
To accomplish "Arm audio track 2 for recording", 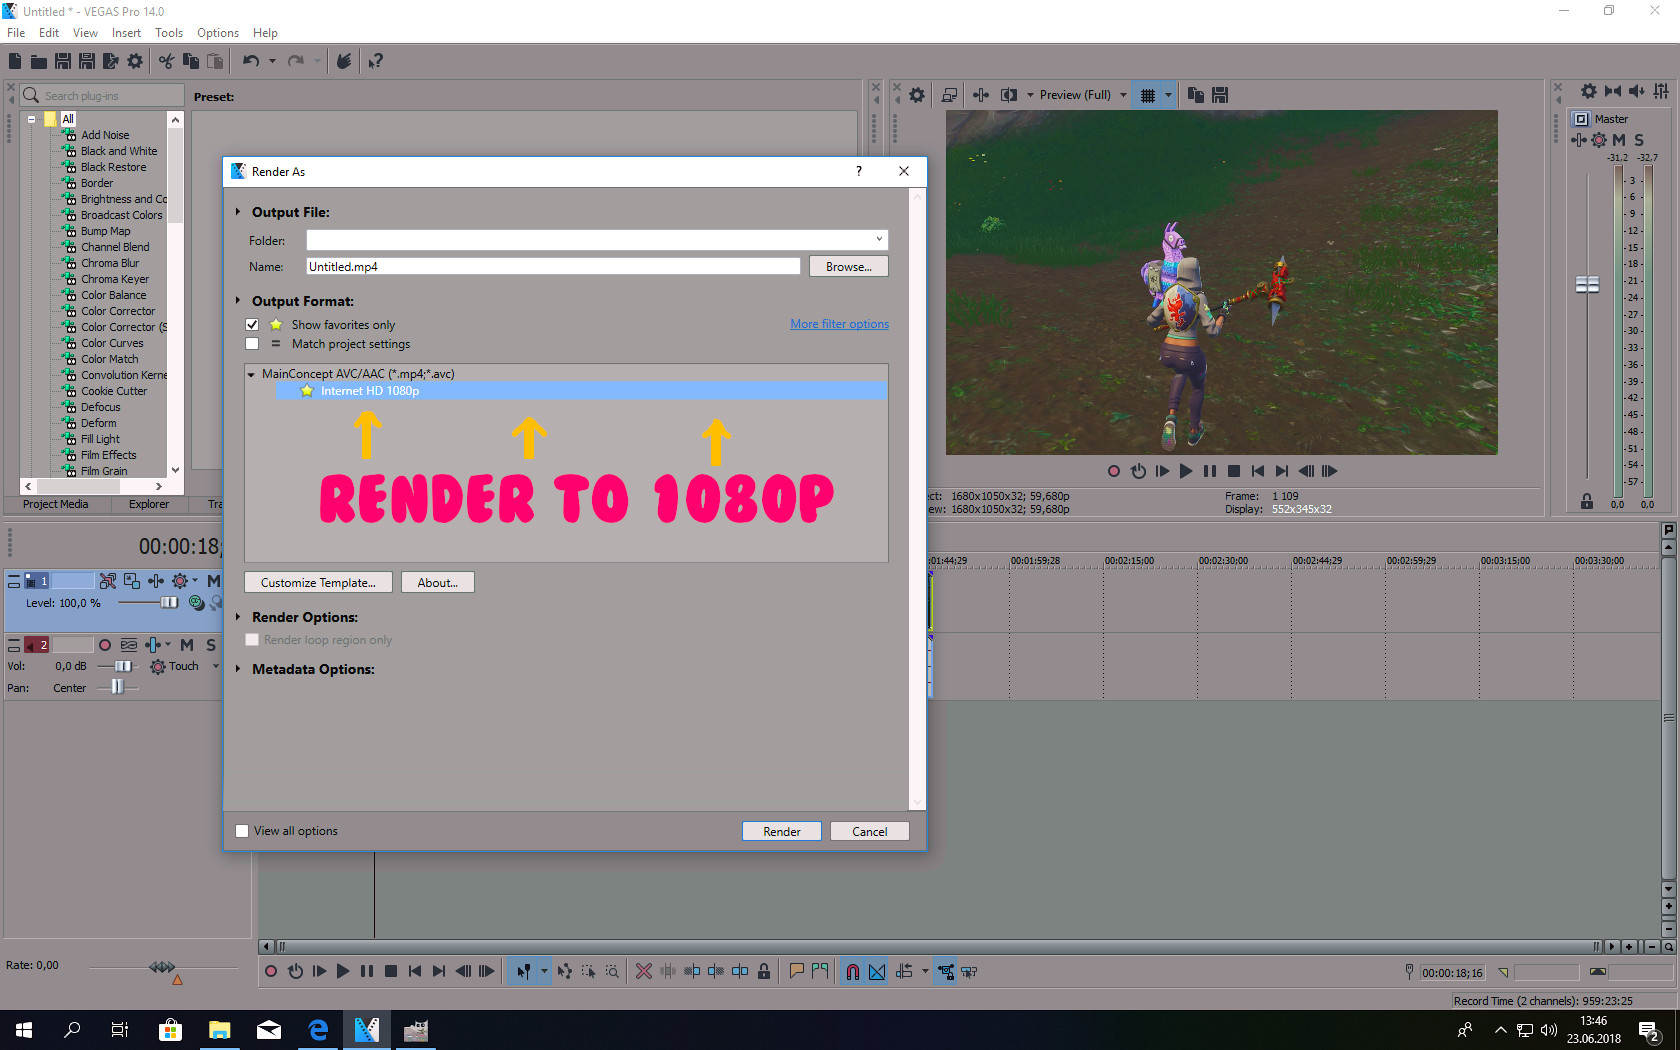I will pyautogui.click(x=105, y=645).
